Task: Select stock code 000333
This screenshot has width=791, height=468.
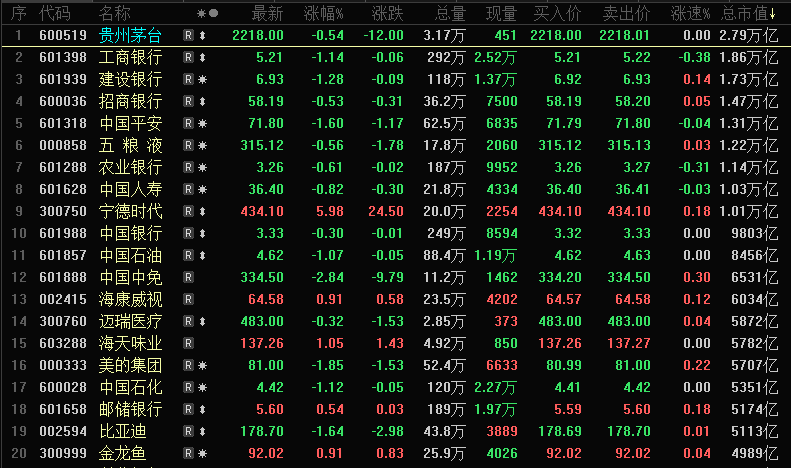Action: (x=63, y=366)
